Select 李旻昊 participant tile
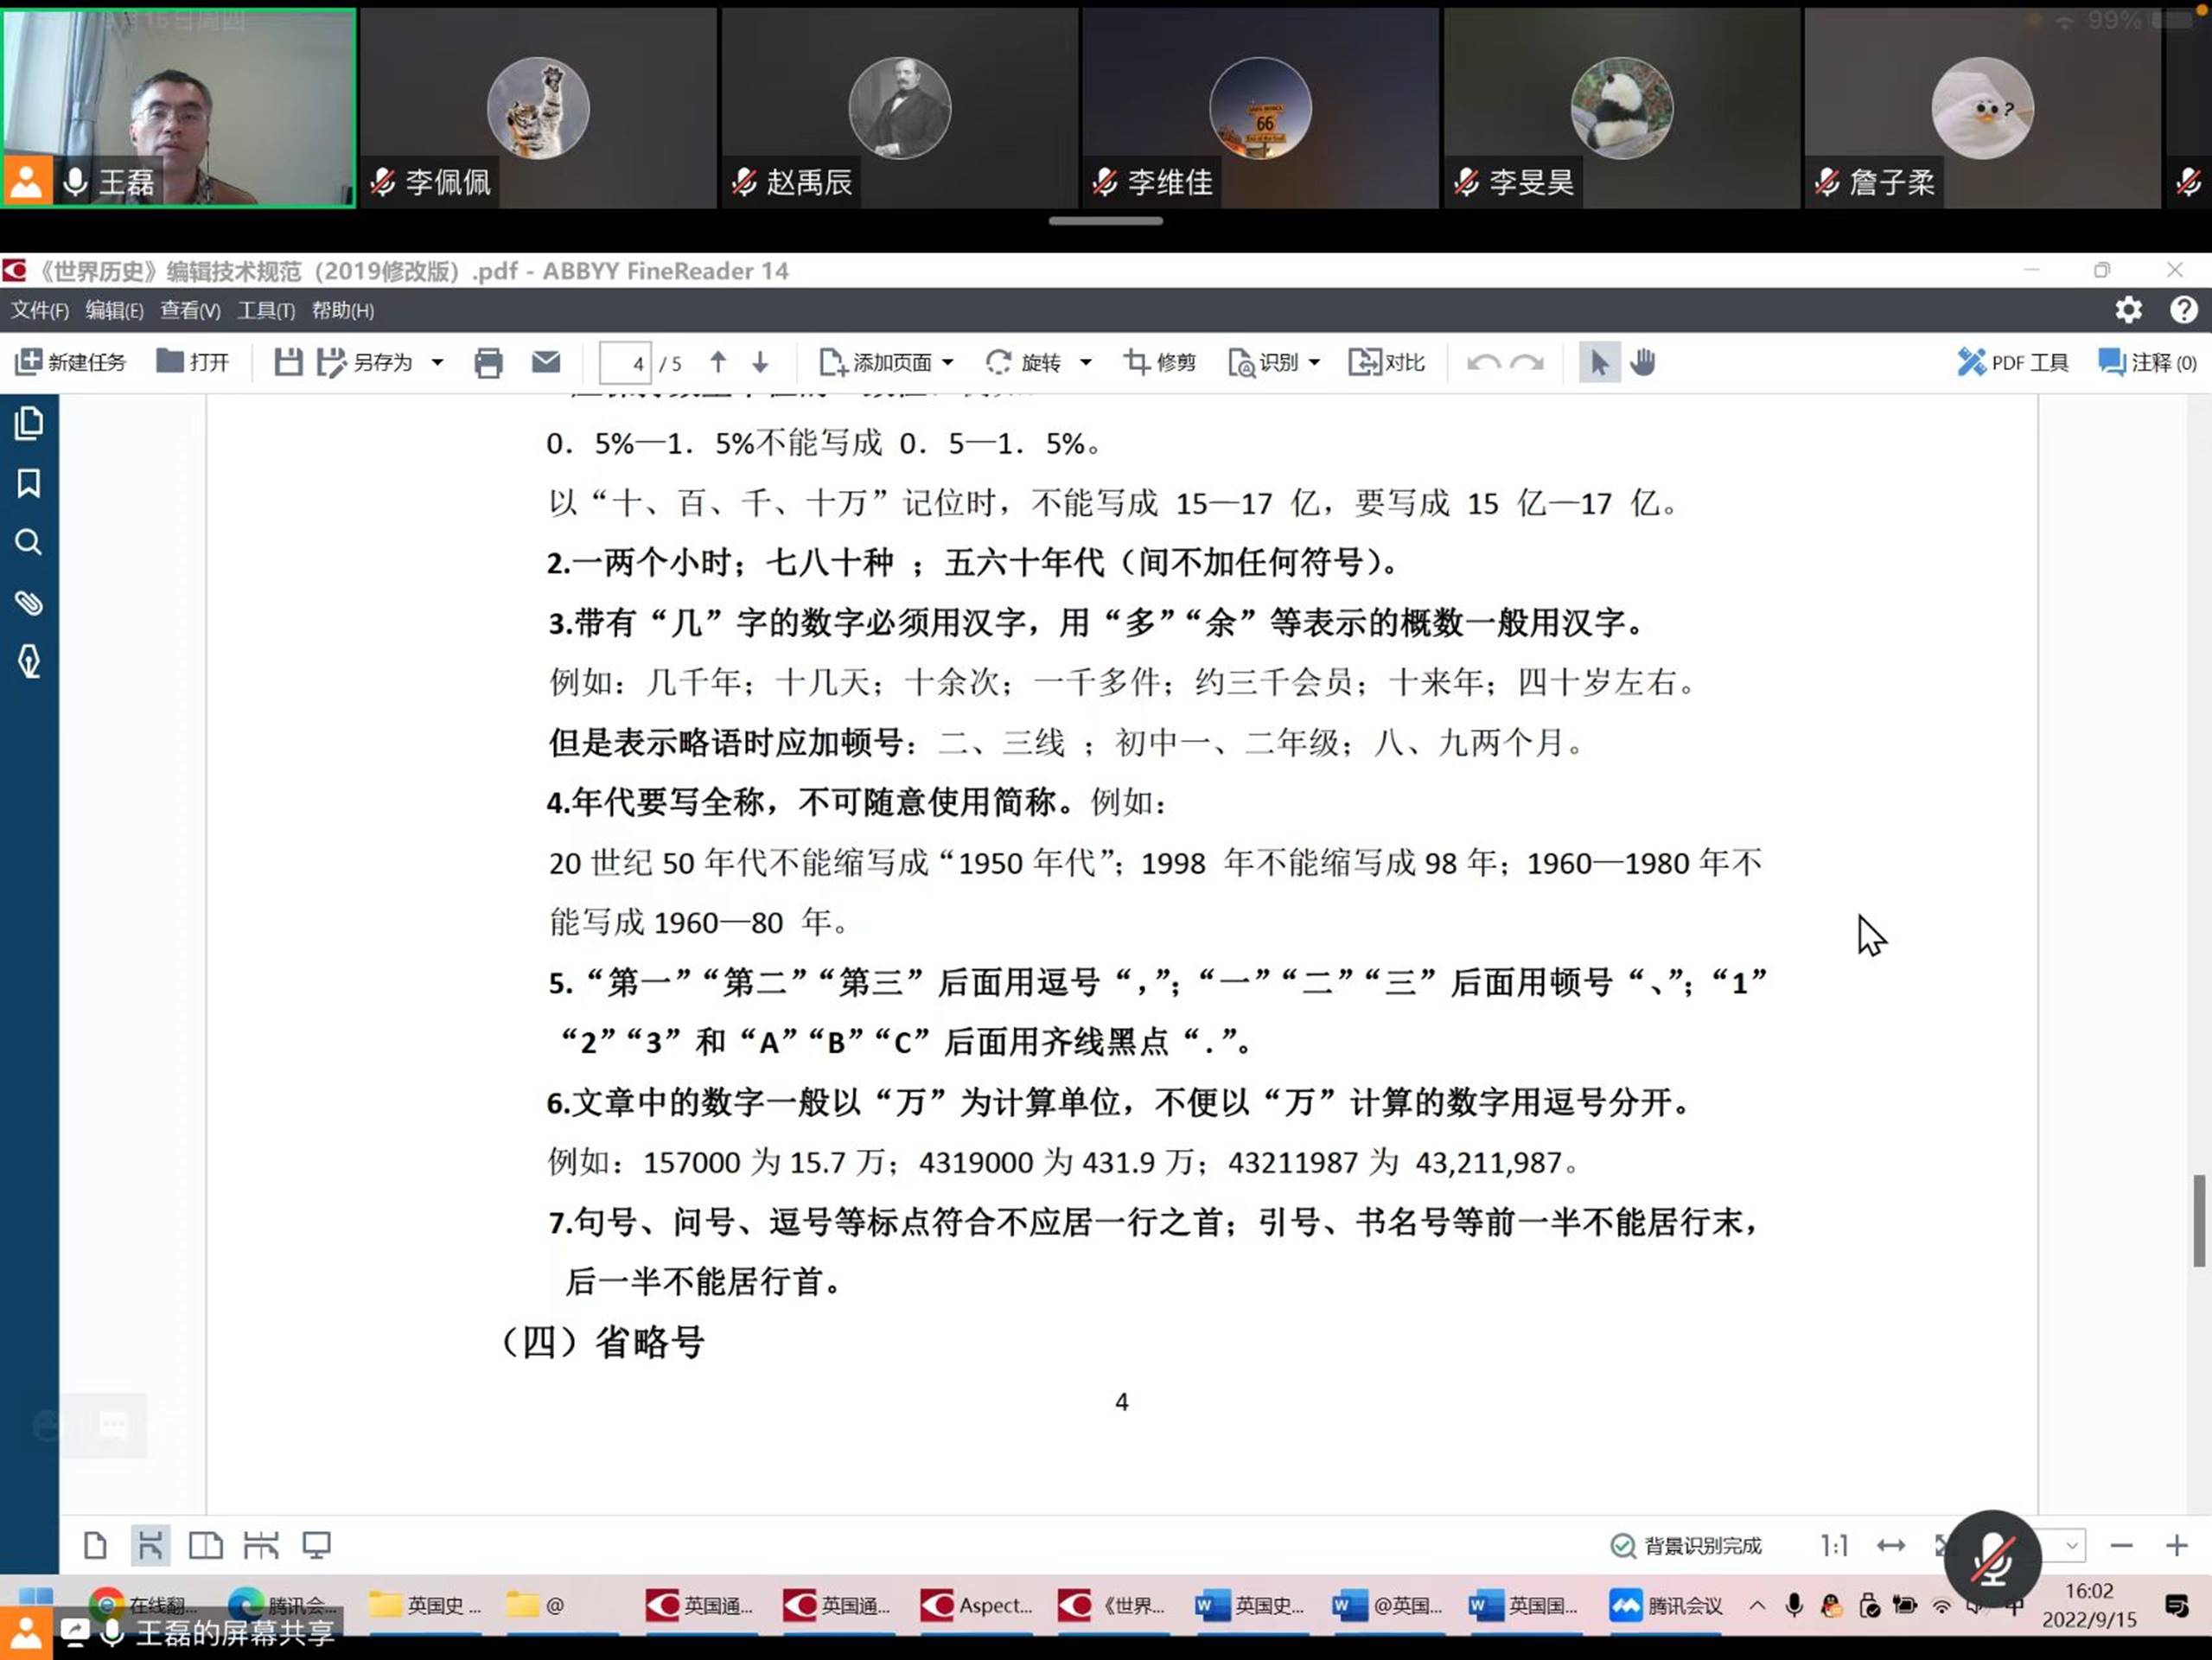Viewport: 2212px width, 1660px height. coord(1621,108)
